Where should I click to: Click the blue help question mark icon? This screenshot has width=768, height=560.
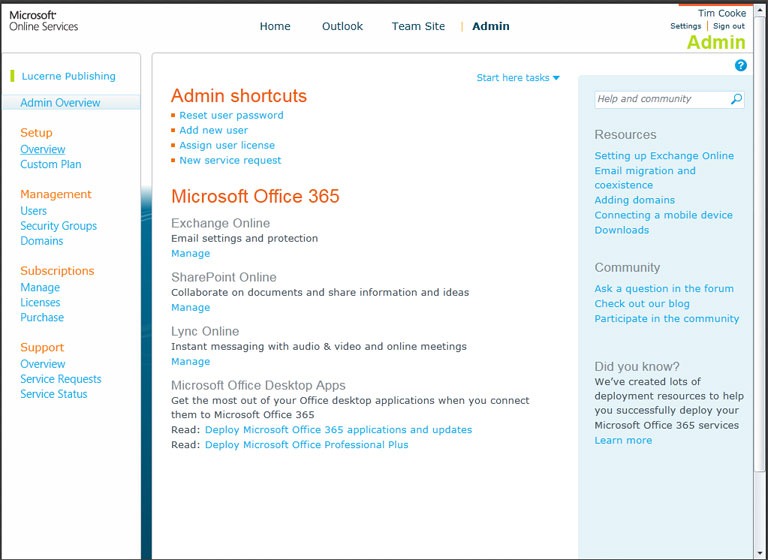click(741, 65)
